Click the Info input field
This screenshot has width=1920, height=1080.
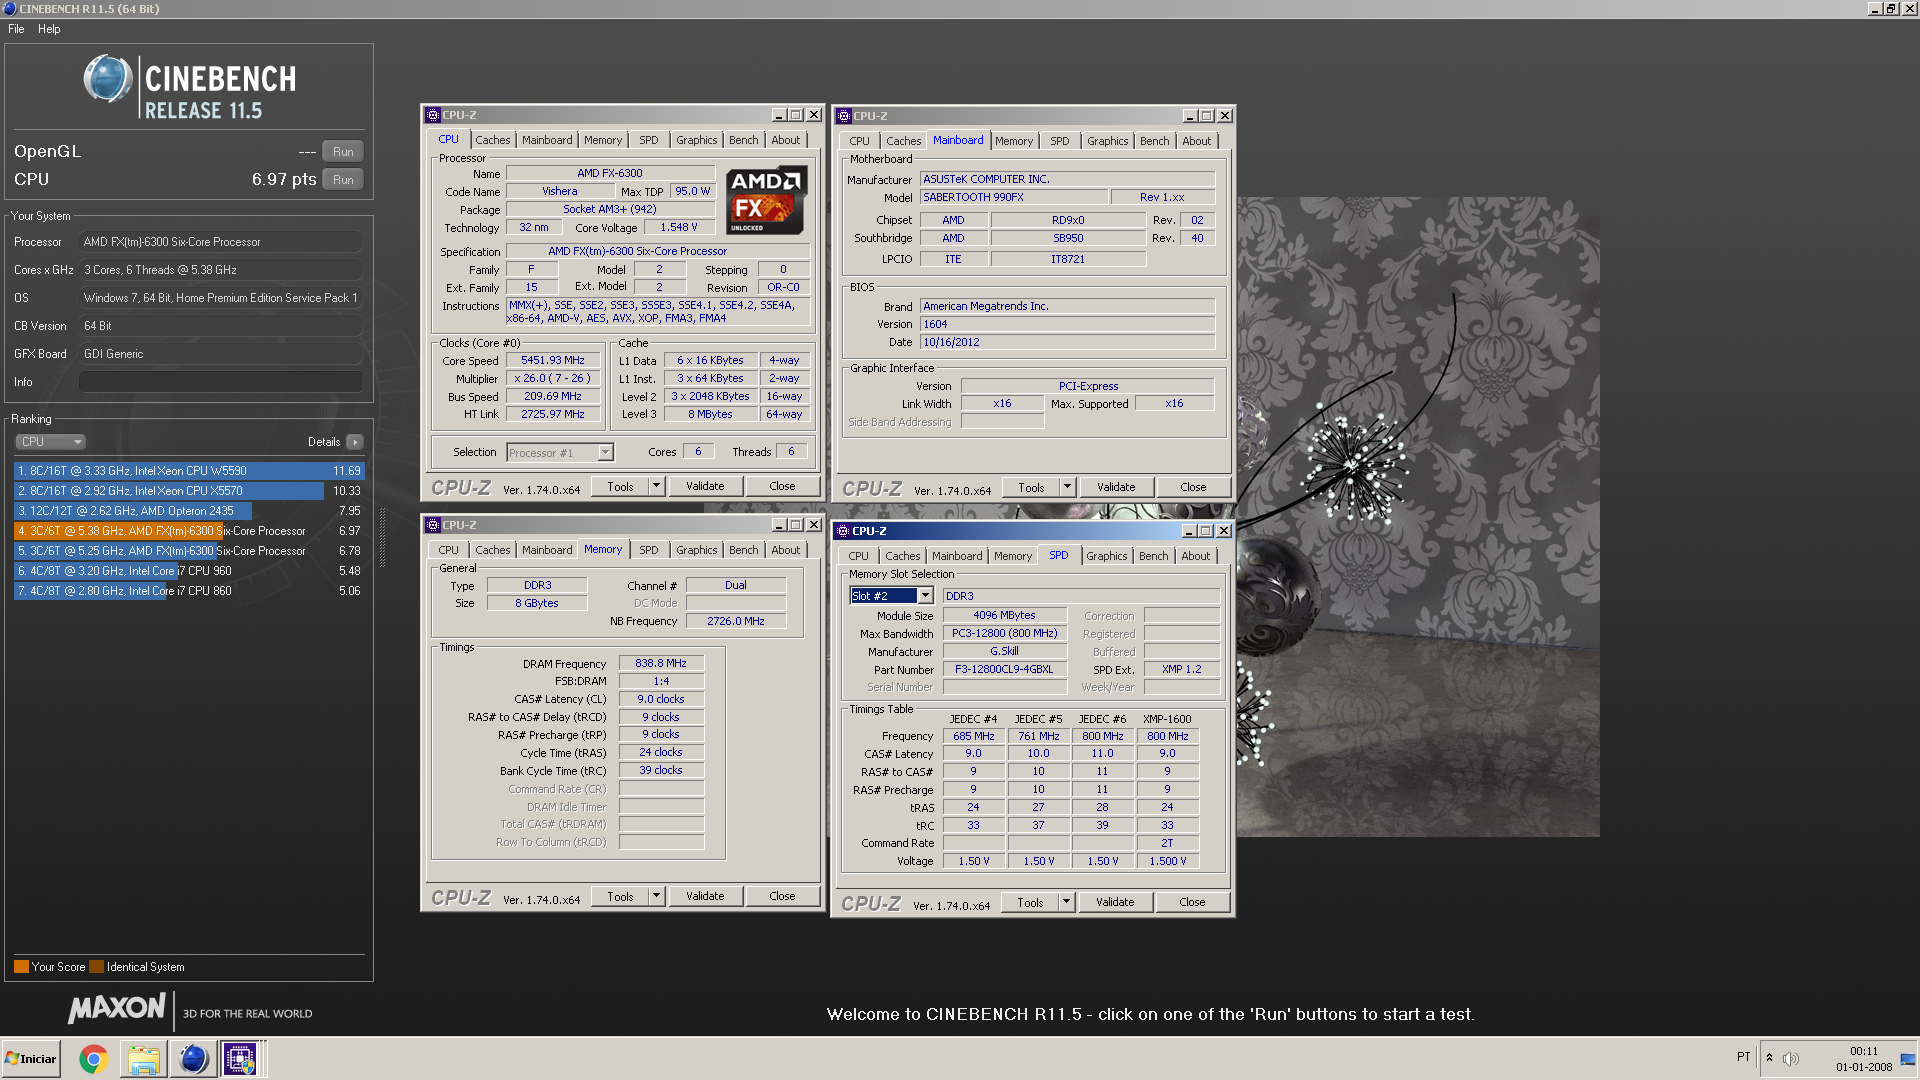[220, 382]
